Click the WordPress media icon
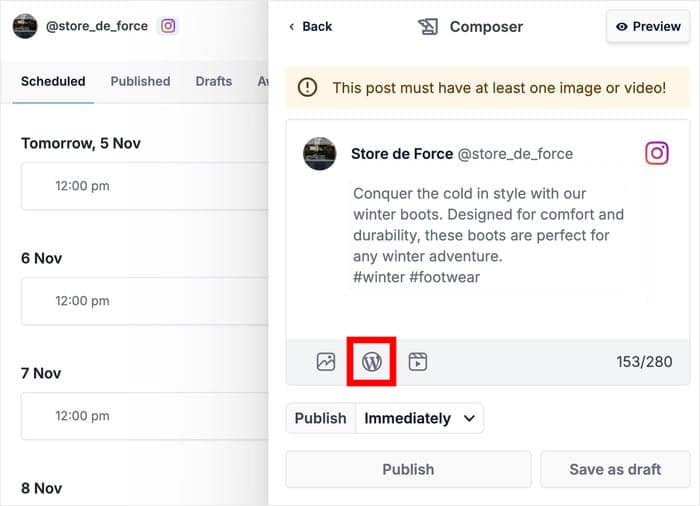Image resolution: width=700 pixels, height=506 pixels. click(x=372, y=362)
